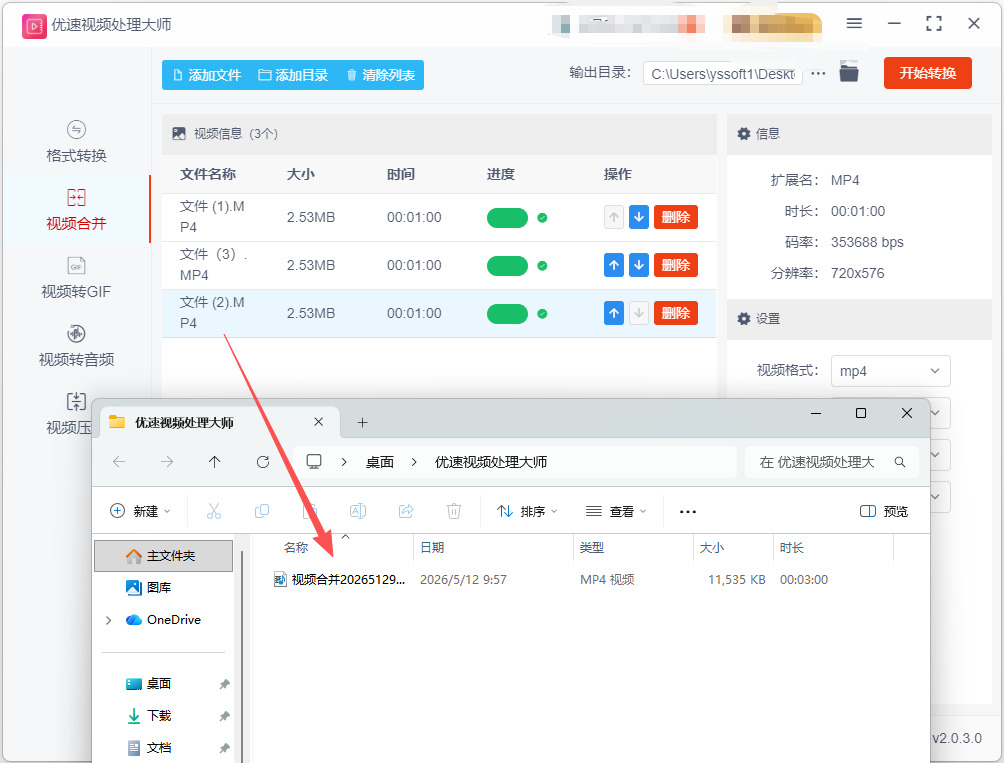1004x763 pixels.
Task: Click 添加文件 to add files
Action: [207, 75]
